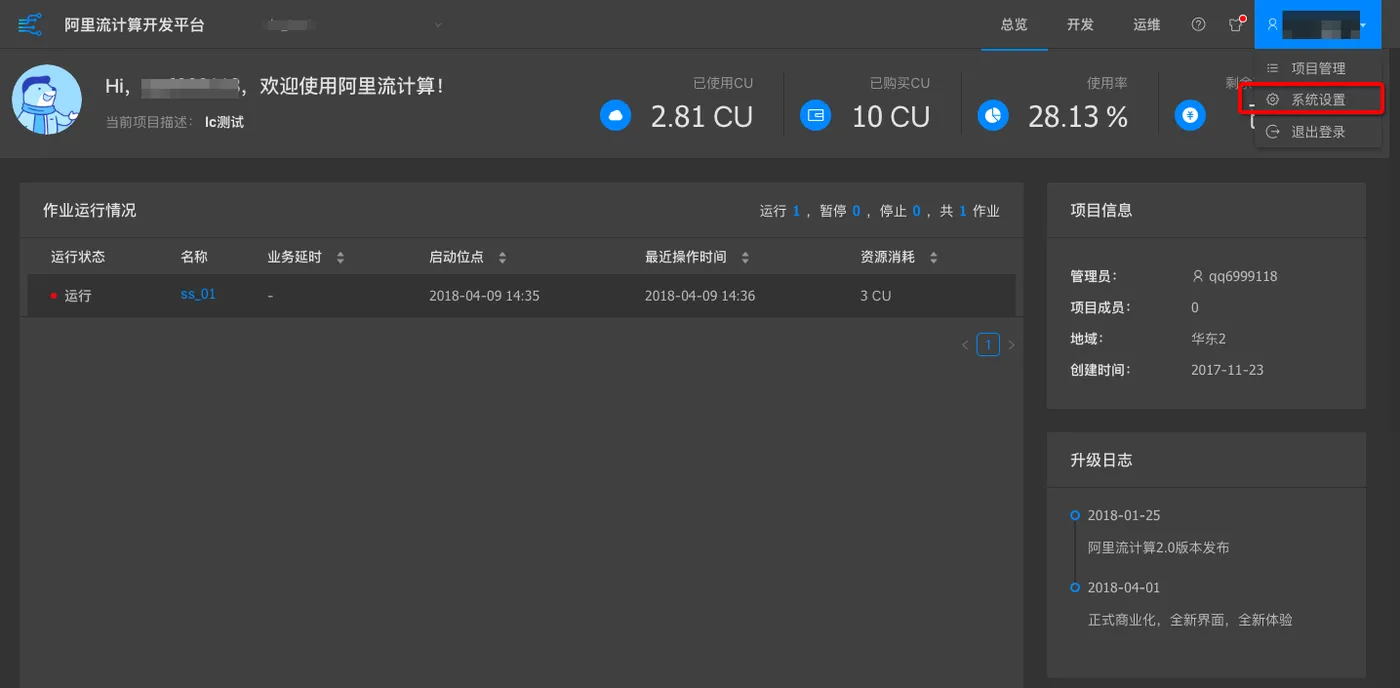Sort by 最近操作时间 column arrows

pos(745,258)
